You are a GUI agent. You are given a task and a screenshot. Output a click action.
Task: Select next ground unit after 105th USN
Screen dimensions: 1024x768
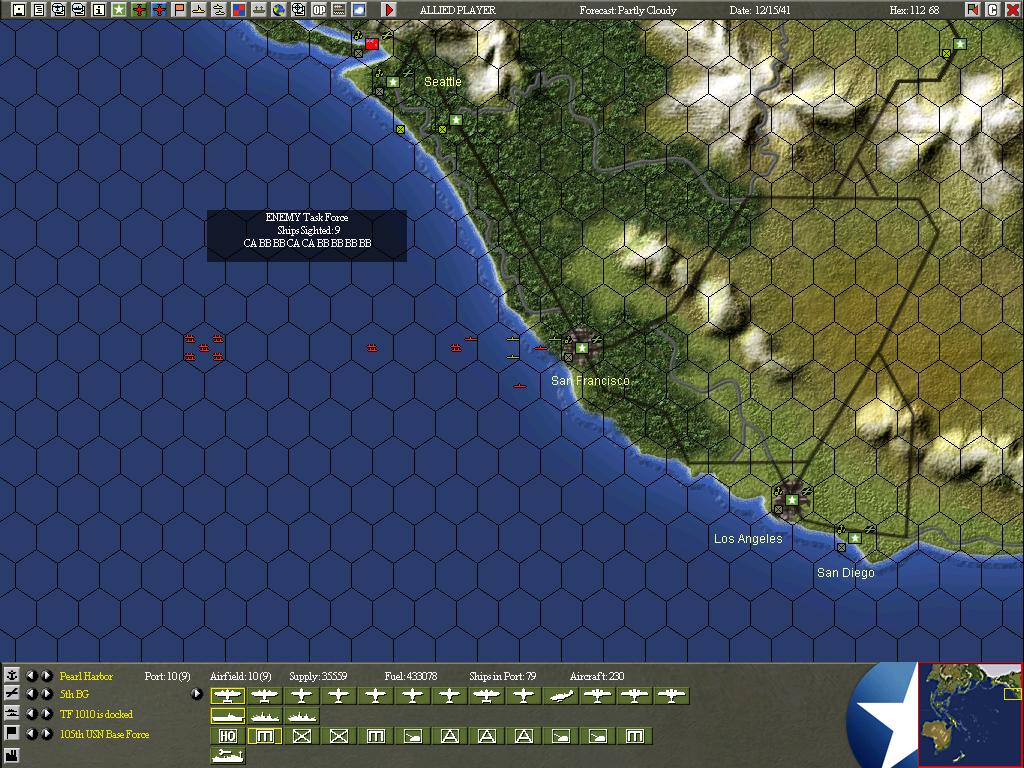46,733
